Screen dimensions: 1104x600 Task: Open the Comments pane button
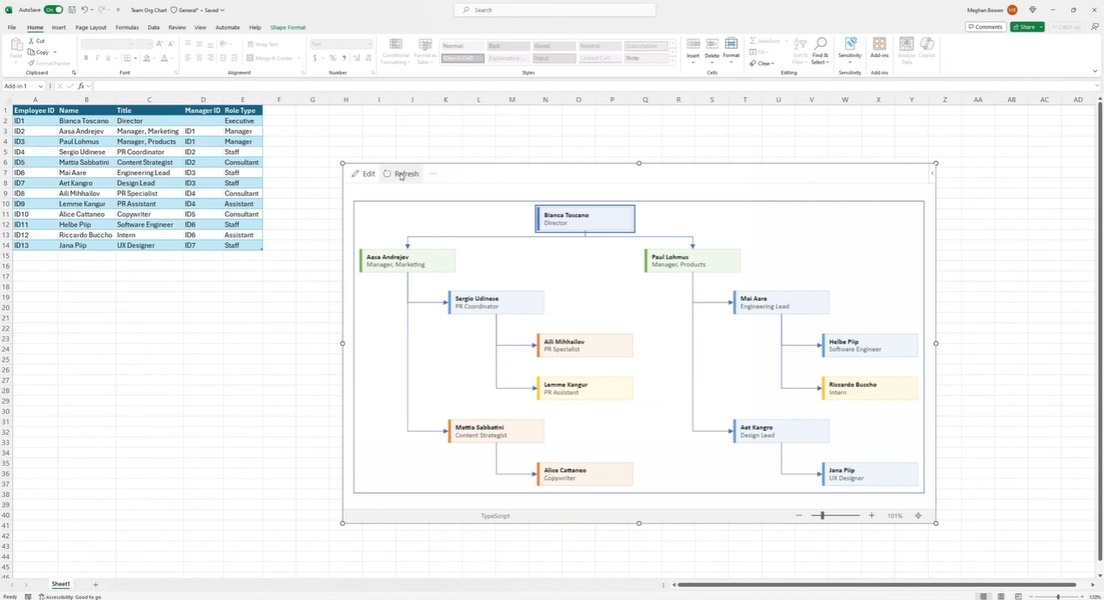985,27
